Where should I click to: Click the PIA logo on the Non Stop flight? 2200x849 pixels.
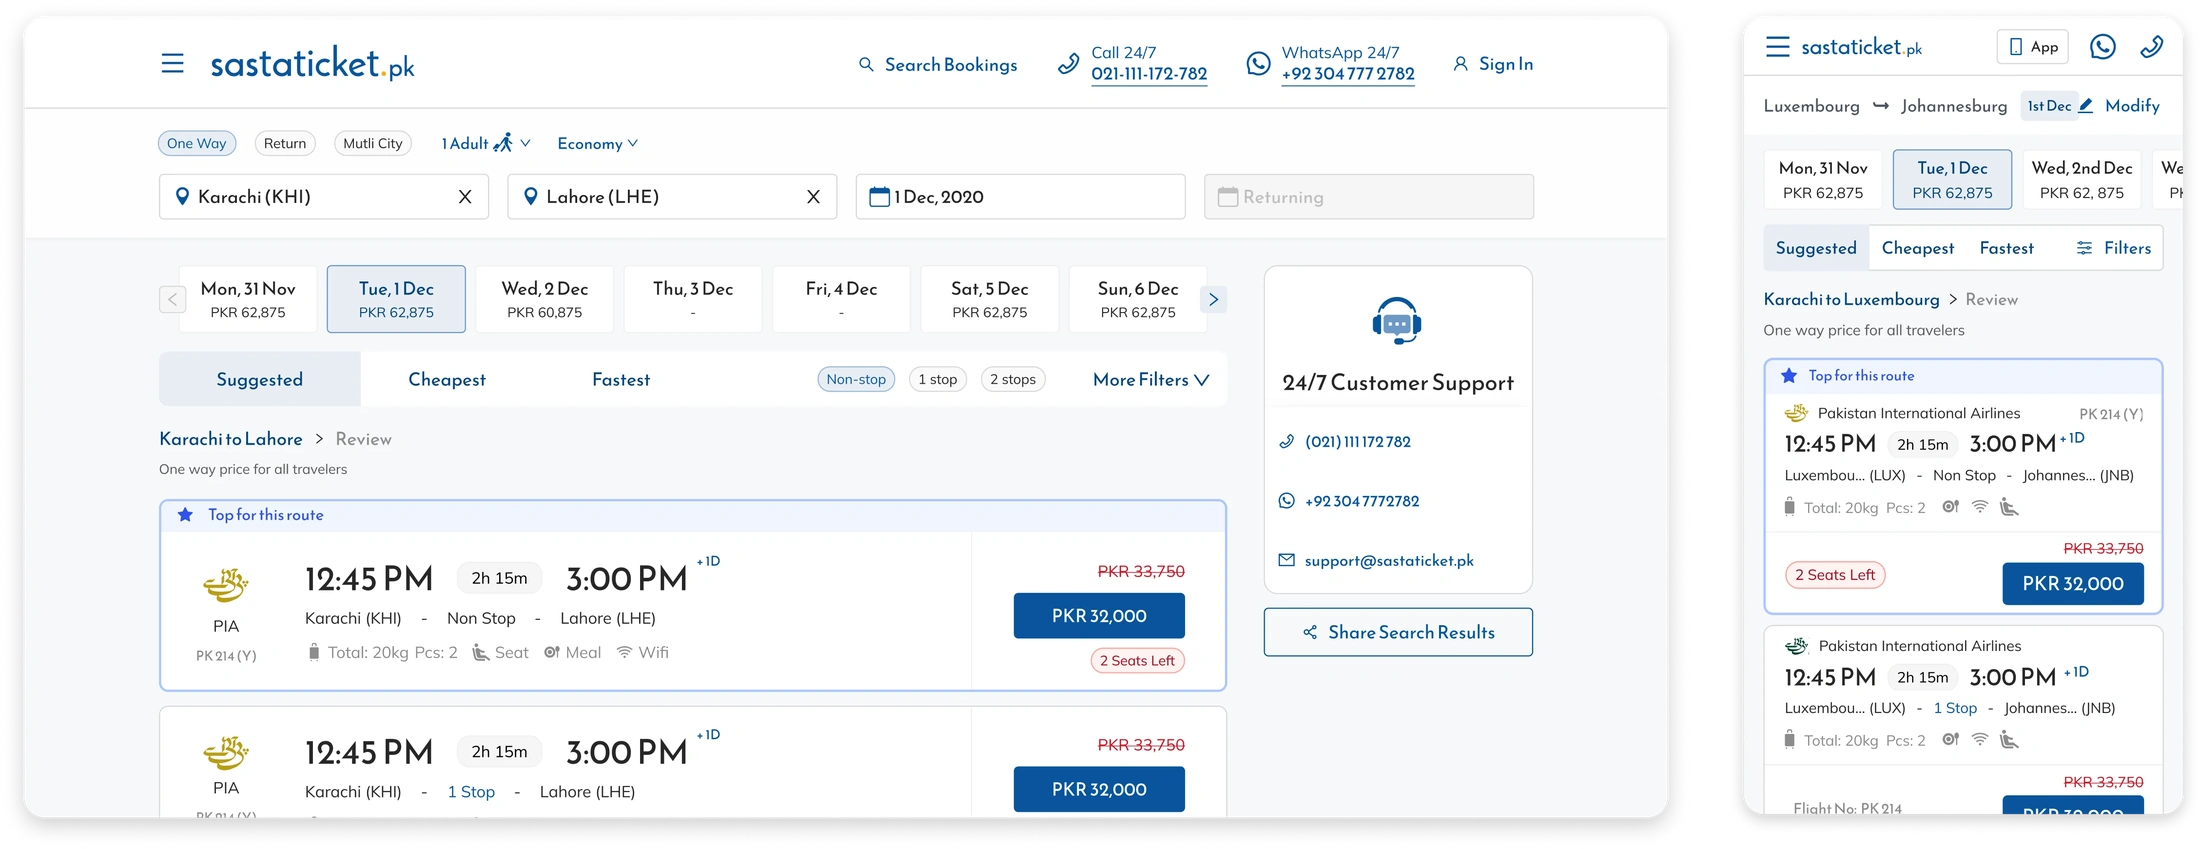point(226,584)
